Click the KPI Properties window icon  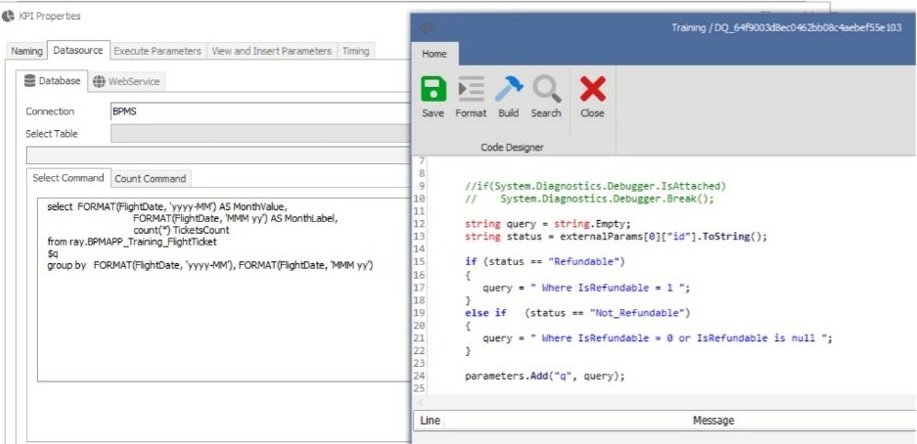[x=8, y=16]
